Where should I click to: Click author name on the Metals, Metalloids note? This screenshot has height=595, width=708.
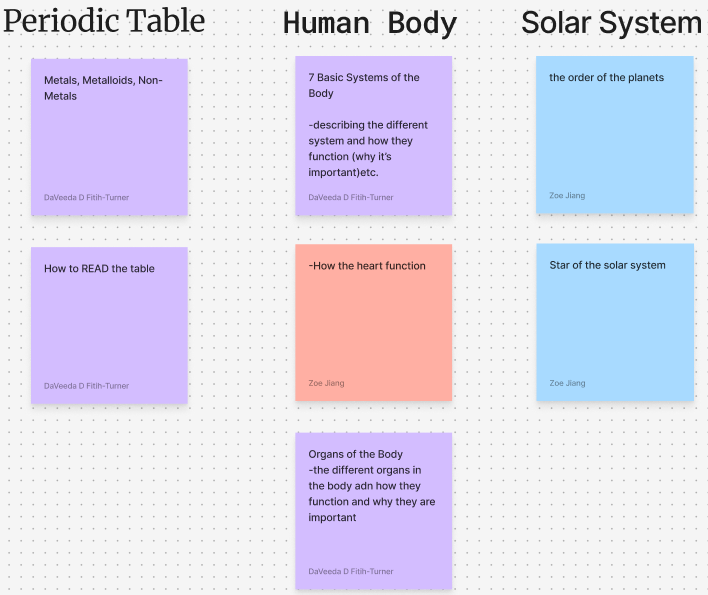(x=86, y=197)
